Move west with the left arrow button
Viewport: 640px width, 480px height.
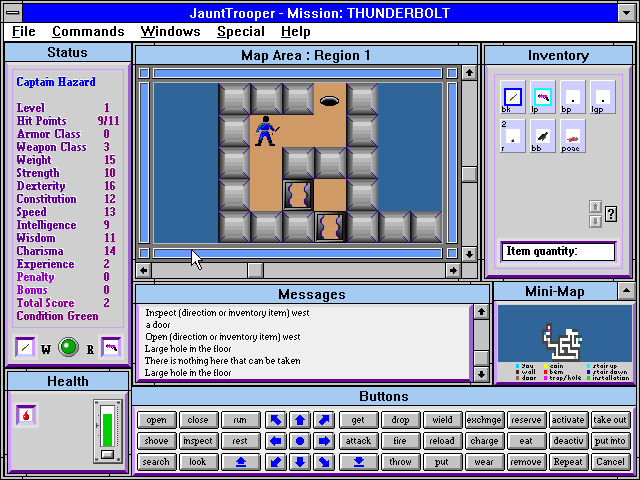click(276, 441)
